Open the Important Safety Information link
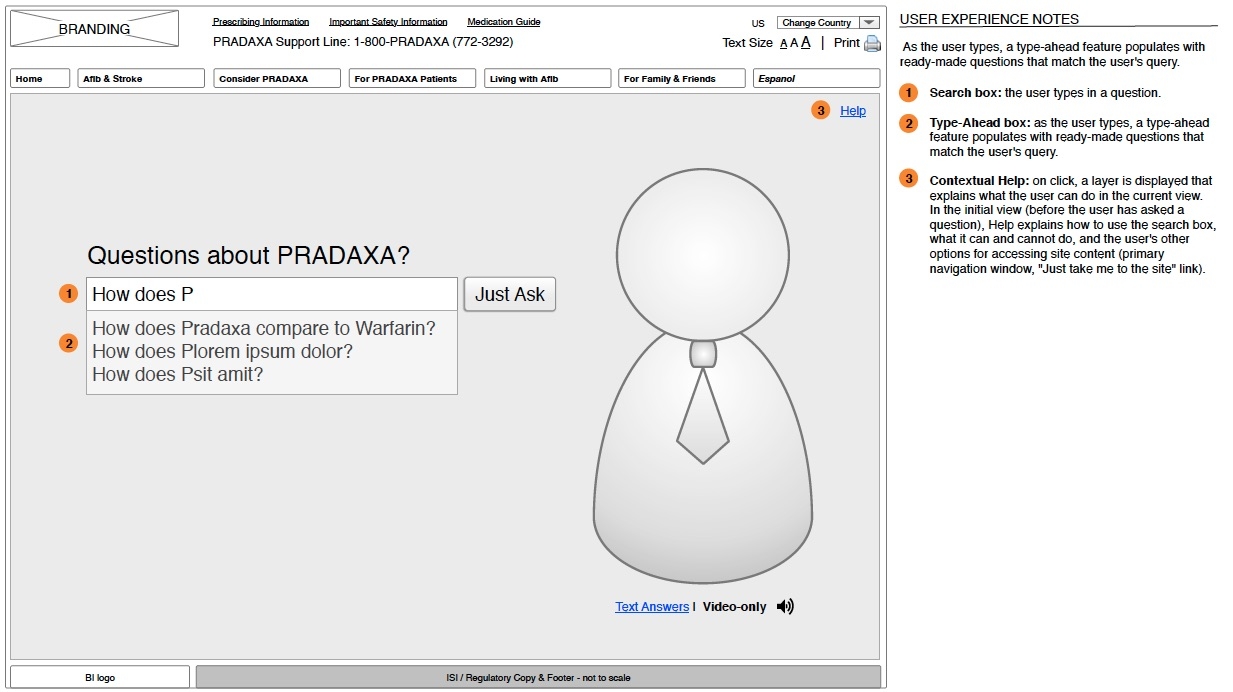The width and height of the screenshot is (1233, 692). coord(388,22)
